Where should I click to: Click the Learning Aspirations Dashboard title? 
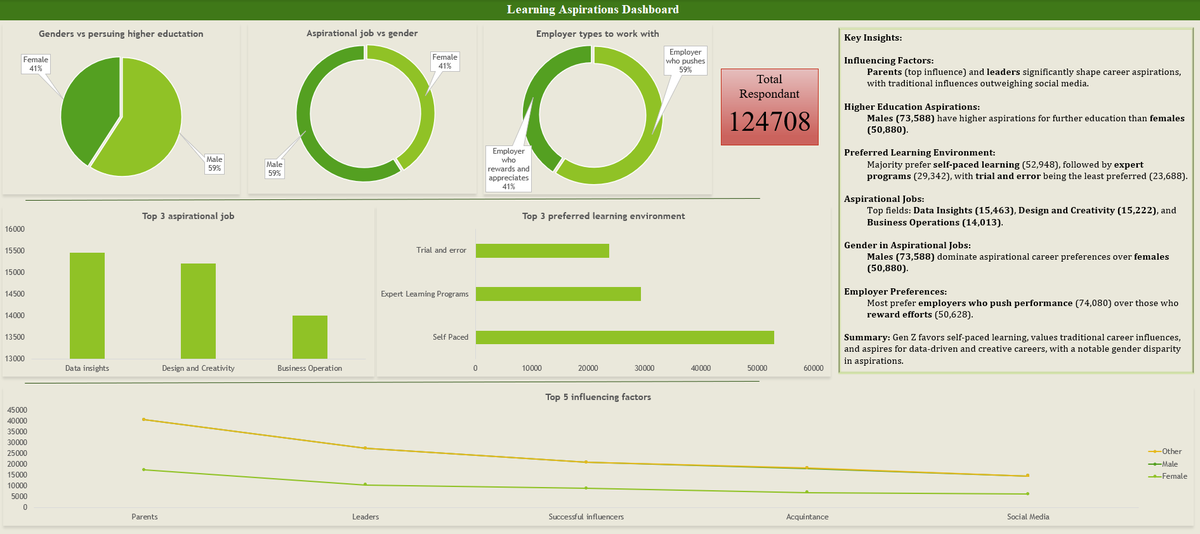(592, 10)
